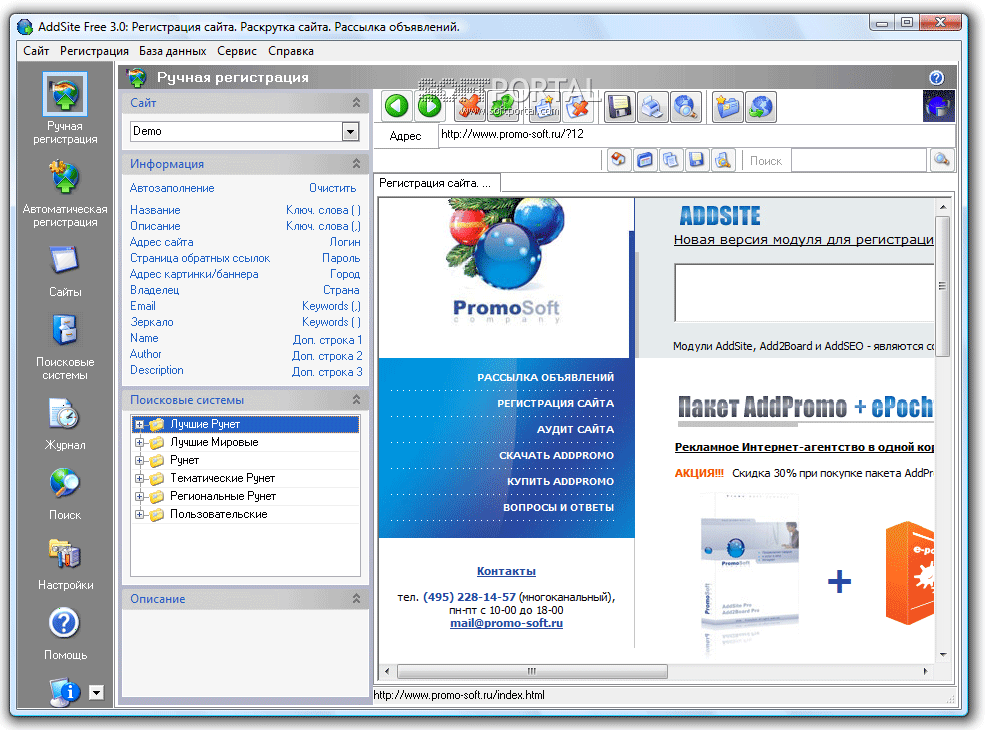The width and height of the screenshot is (985, 730).
Task: Expand the Пользовательские tree node
Action: tap(139, 515)
